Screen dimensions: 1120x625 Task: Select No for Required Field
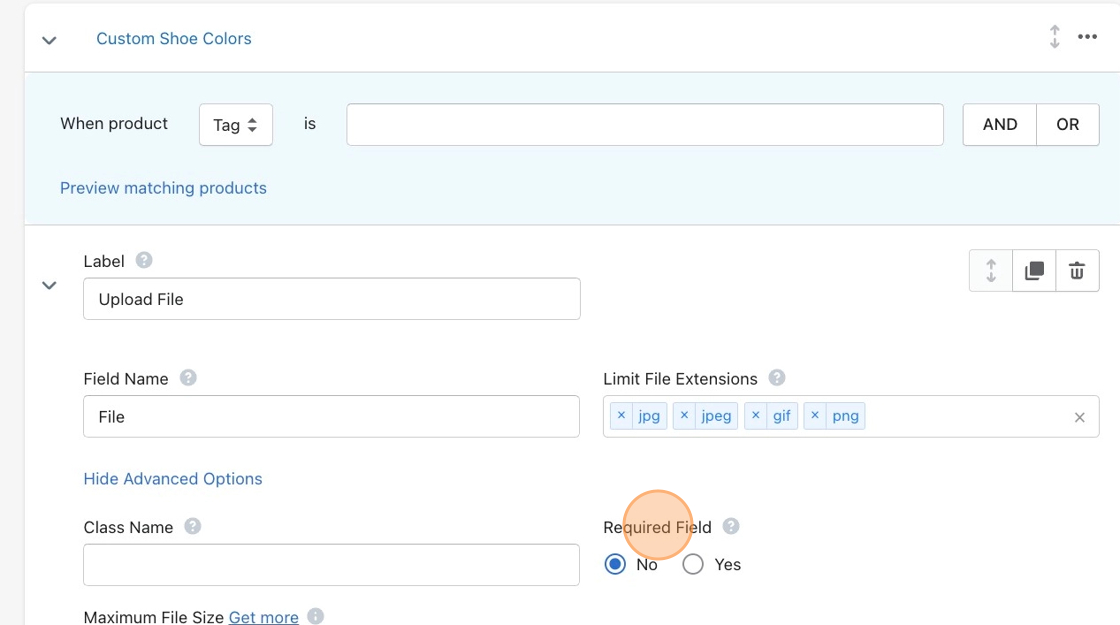pos(615,565)
